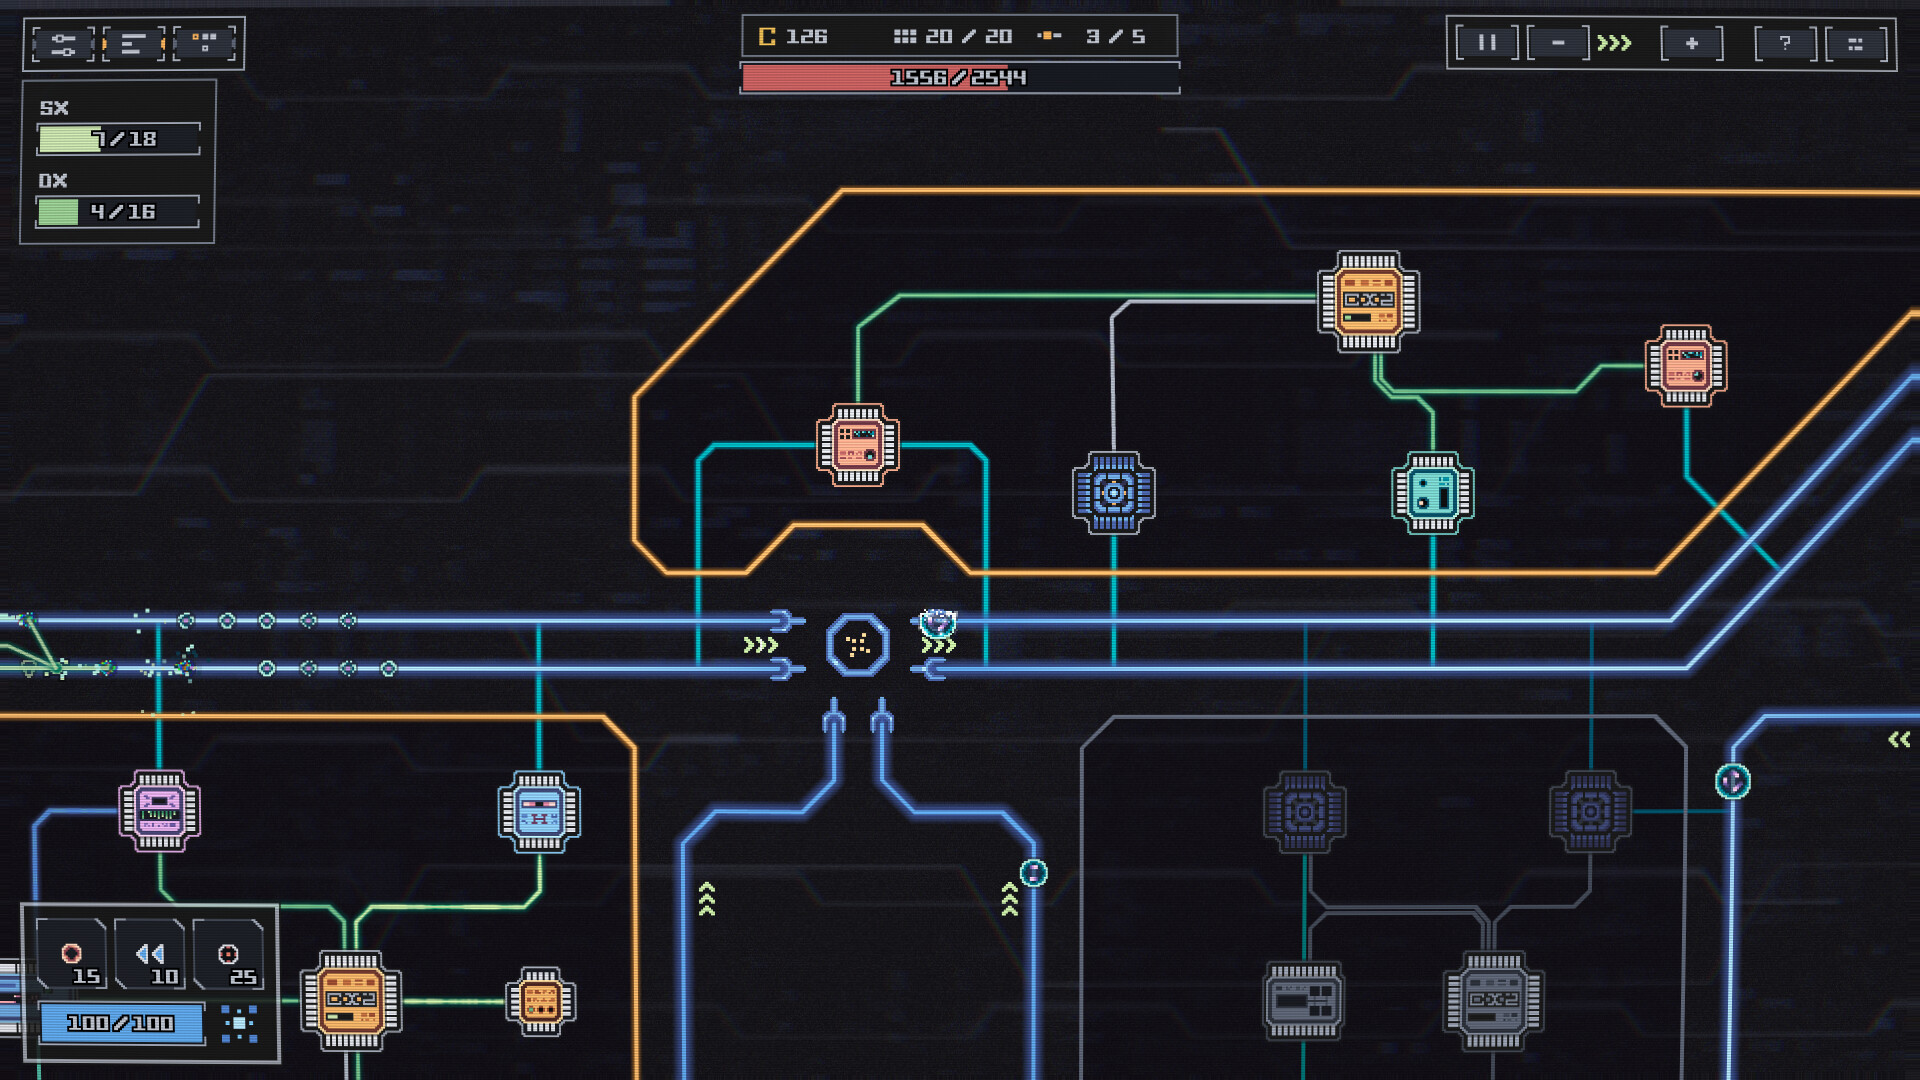Click the teal node on the right blue path

point(1733,781)
